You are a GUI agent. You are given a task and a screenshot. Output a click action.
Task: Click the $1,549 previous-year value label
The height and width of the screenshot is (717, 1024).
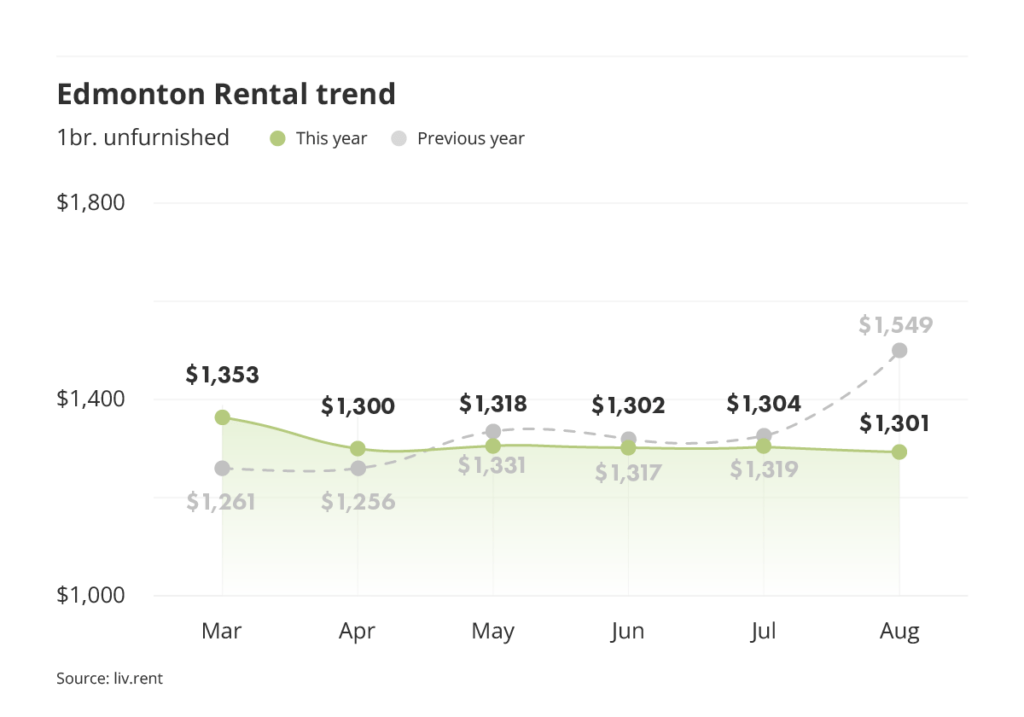896,325
